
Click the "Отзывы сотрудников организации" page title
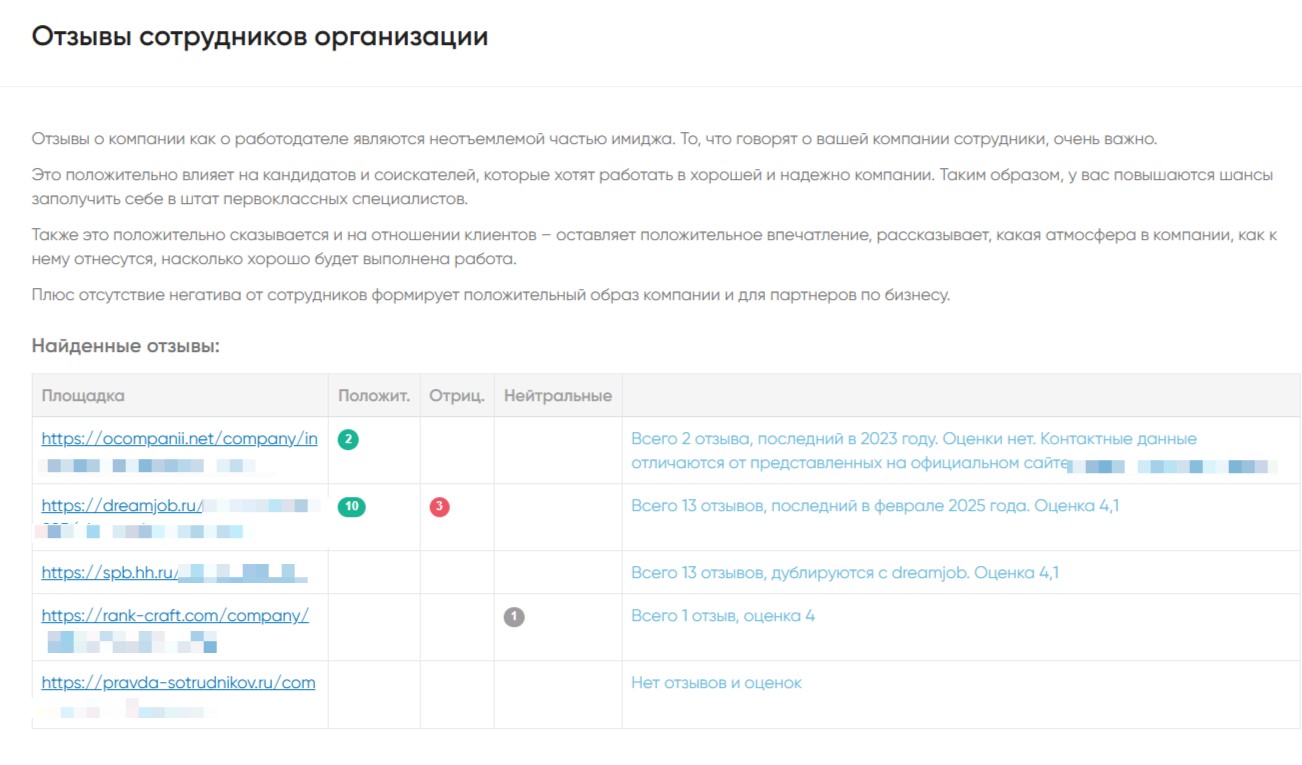click(260, 37)
